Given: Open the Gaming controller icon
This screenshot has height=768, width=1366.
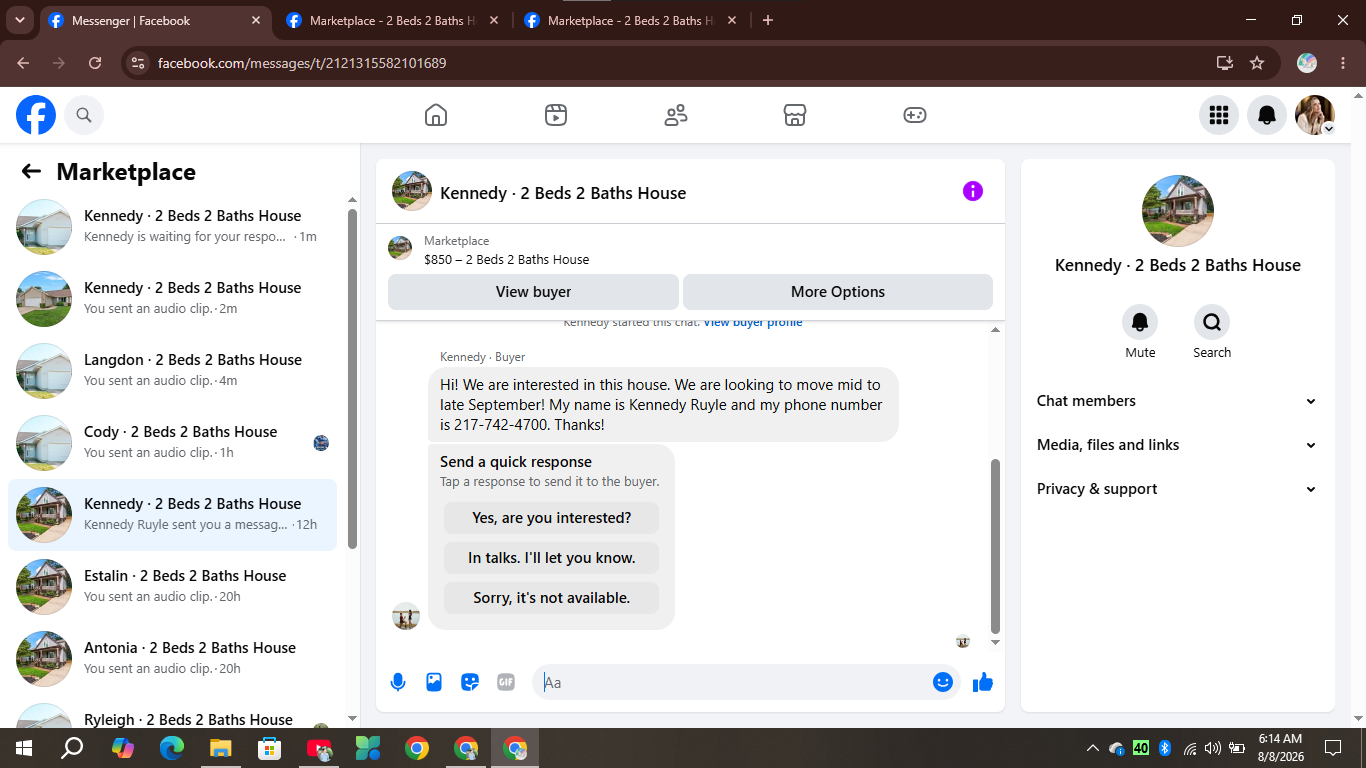Looking at the screenshot, I should pos(915,115).
